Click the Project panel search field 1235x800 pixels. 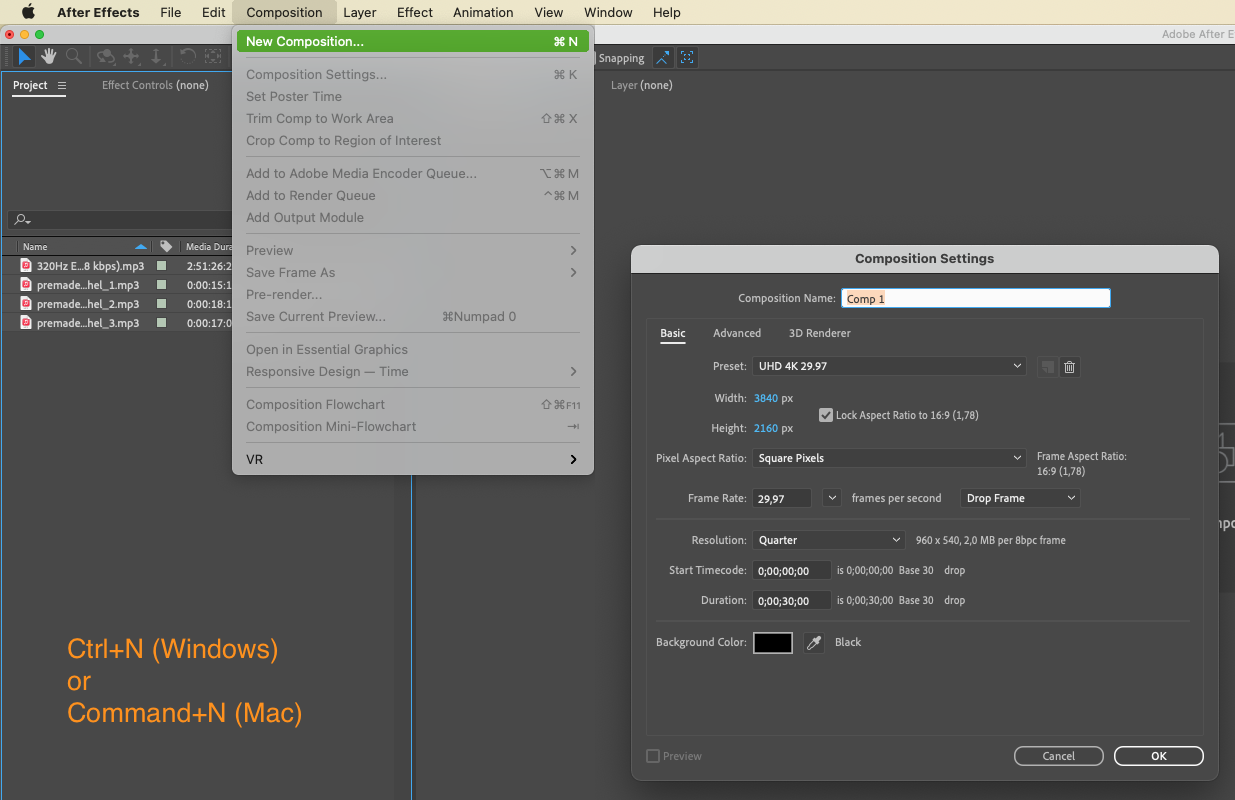coord(120,220)
